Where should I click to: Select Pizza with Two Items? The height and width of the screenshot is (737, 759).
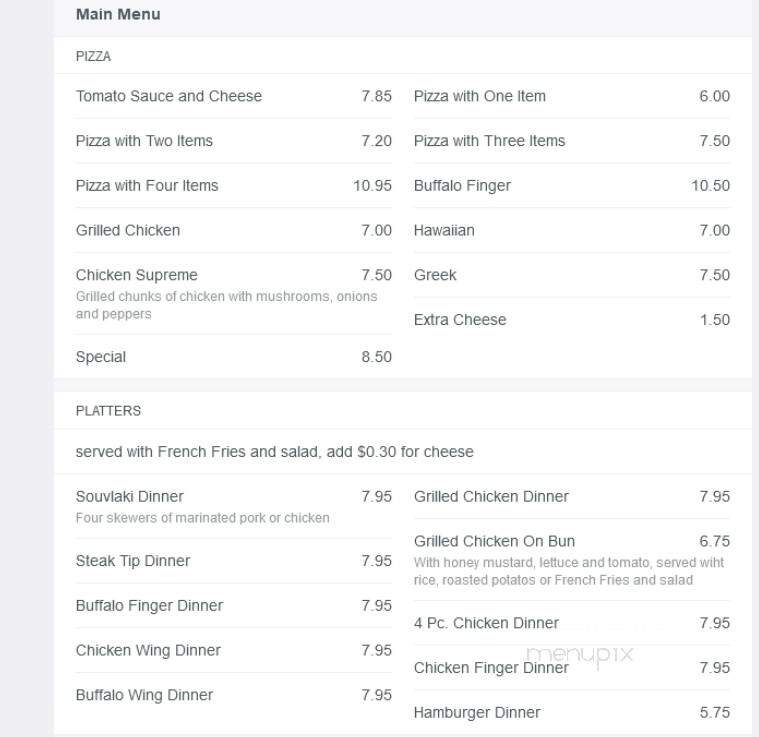point(144,141)
